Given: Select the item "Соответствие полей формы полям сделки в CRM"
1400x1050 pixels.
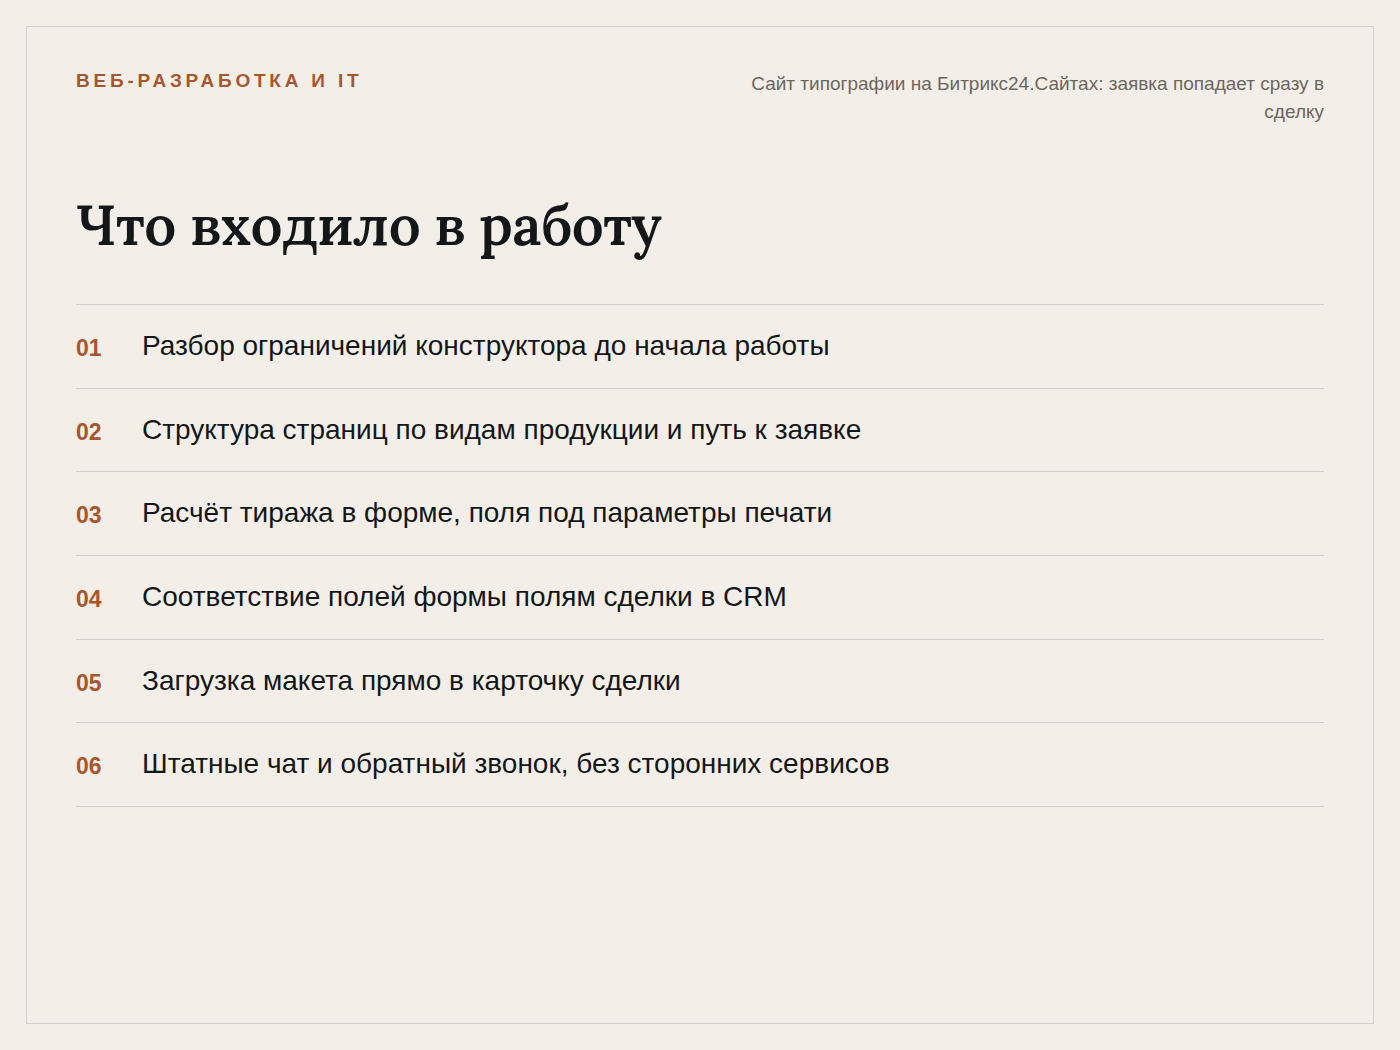Looking at the screenshot, I should (464, 597).
